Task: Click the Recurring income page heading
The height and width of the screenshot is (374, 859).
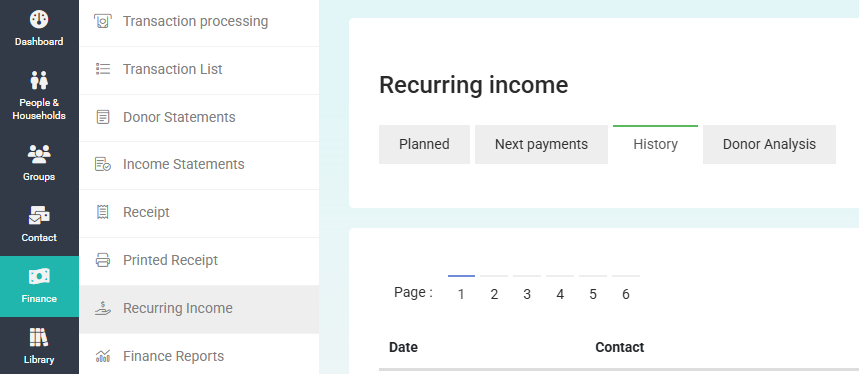Action: pyautogui.click(x=473, y=85)
